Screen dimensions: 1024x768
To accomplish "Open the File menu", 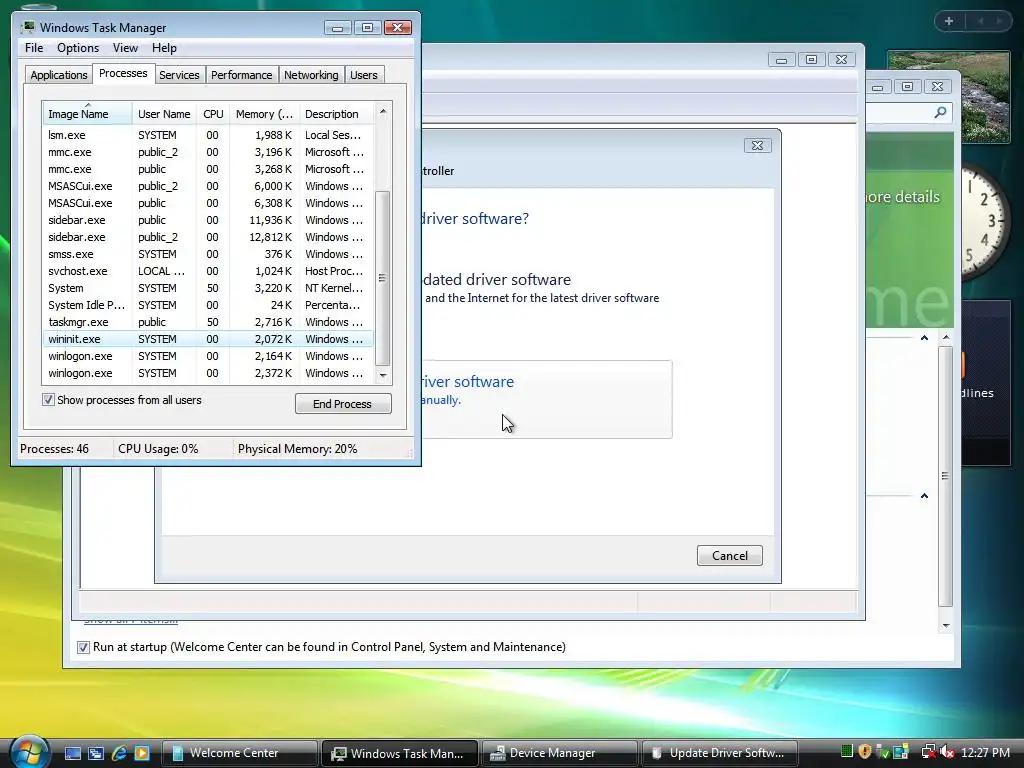I will click(34, 48).
